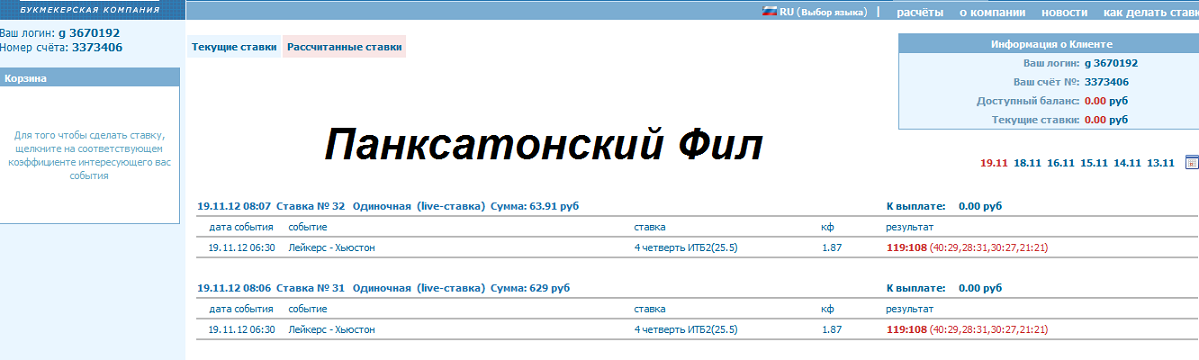Select date 13.11 in the date list
Screen dimensions: 1199x360
(1162, 163)
